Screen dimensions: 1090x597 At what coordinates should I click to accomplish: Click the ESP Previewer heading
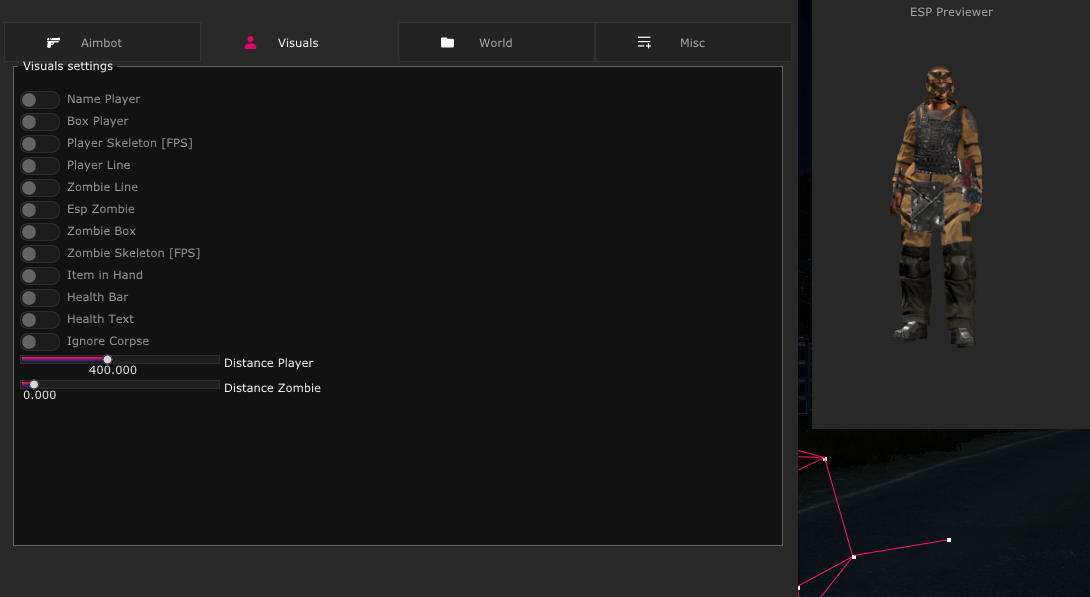pos(951,12)
